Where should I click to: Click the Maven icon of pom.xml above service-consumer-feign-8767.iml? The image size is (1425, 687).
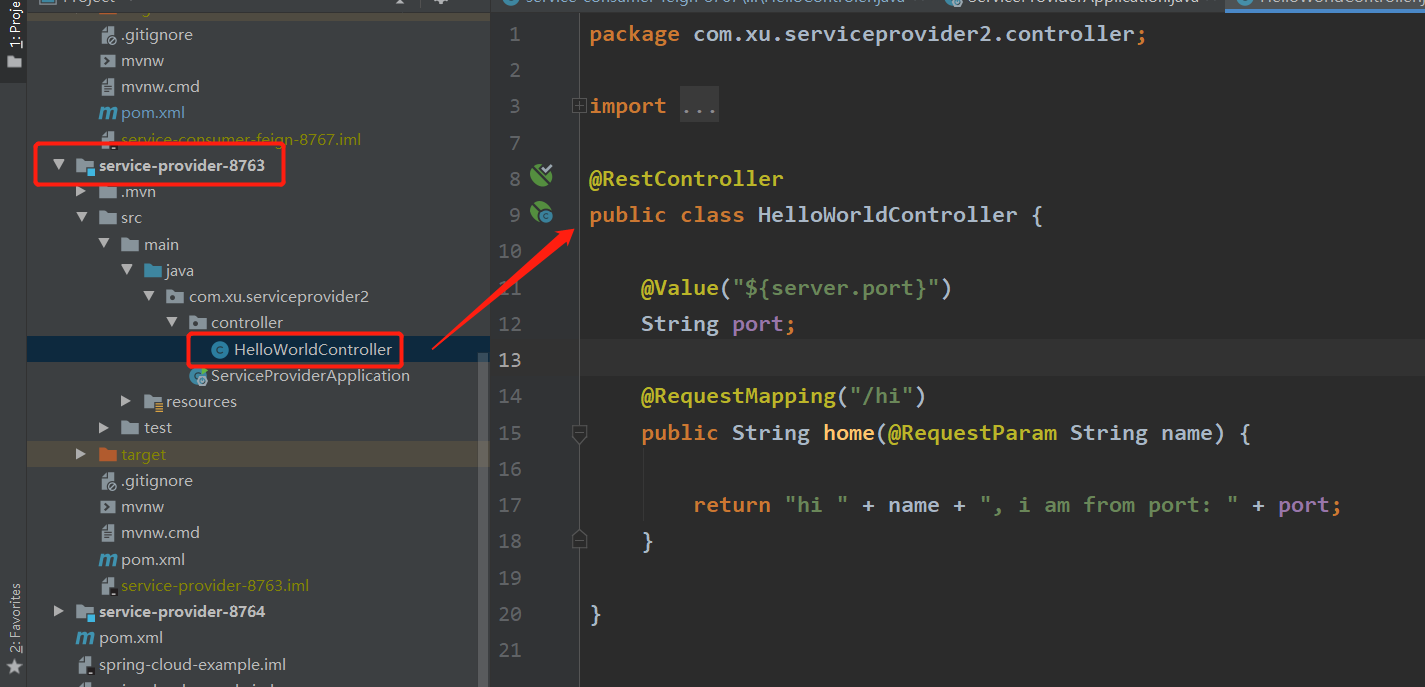click(x=107, y=113)
